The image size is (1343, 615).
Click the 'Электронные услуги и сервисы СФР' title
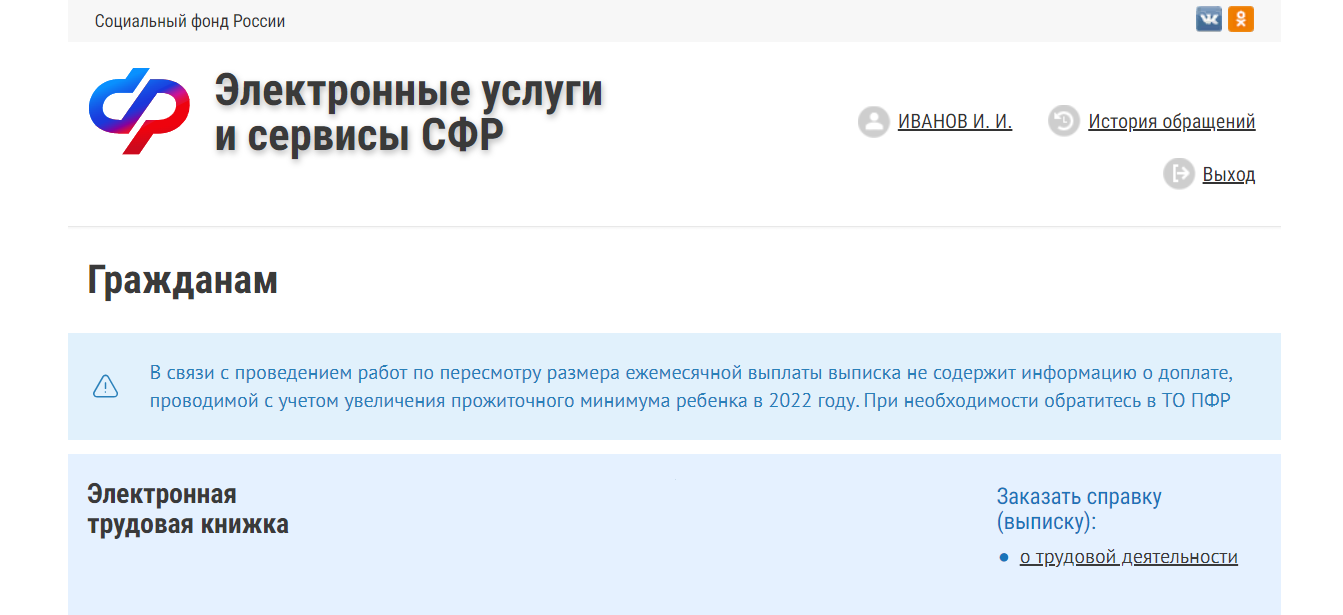tap(408, 112)
